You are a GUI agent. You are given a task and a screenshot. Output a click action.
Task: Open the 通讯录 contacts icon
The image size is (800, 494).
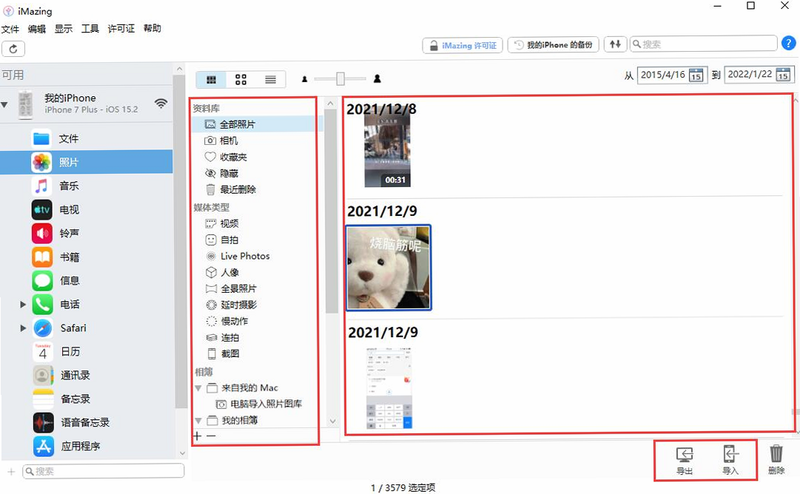43,375
